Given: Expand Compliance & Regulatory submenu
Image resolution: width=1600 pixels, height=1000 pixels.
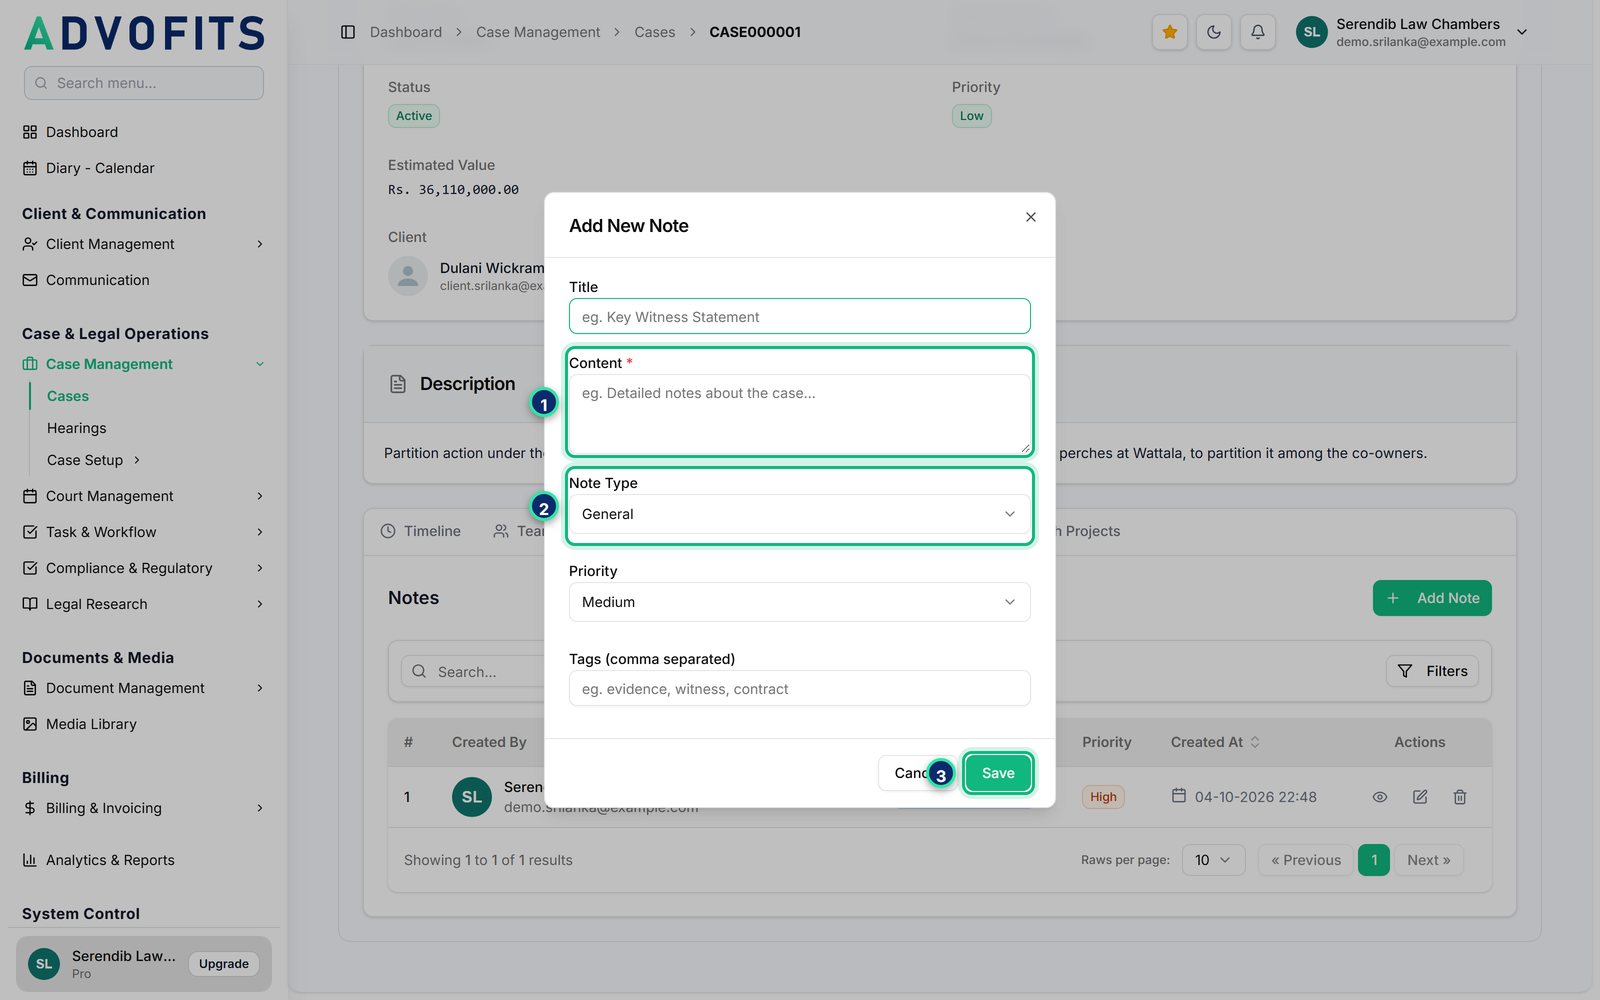Looking at the screenshot, I should click(144, 568).
